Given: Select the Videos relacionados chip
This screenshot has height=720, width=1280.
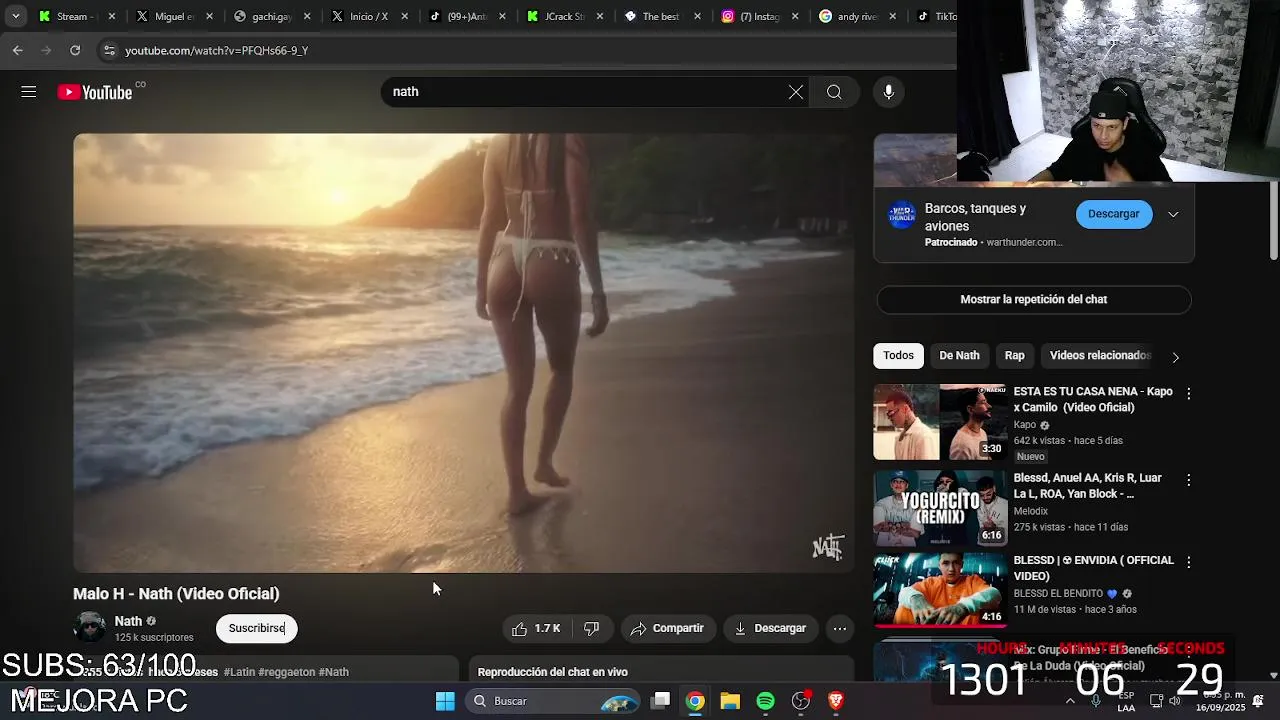Looking at the screenshot, I should [1100, 356].
